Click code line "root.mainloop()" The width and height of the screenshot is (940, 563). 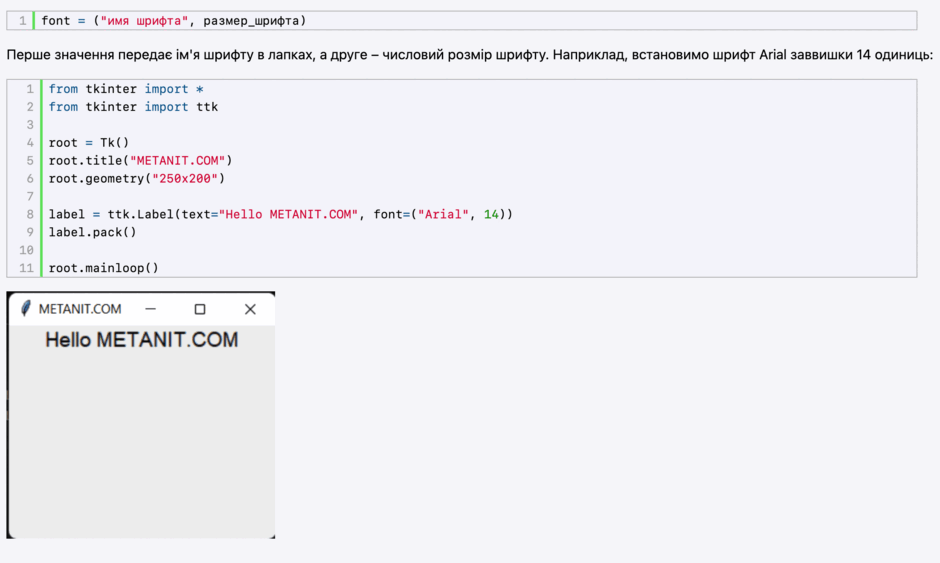[104, 268]
